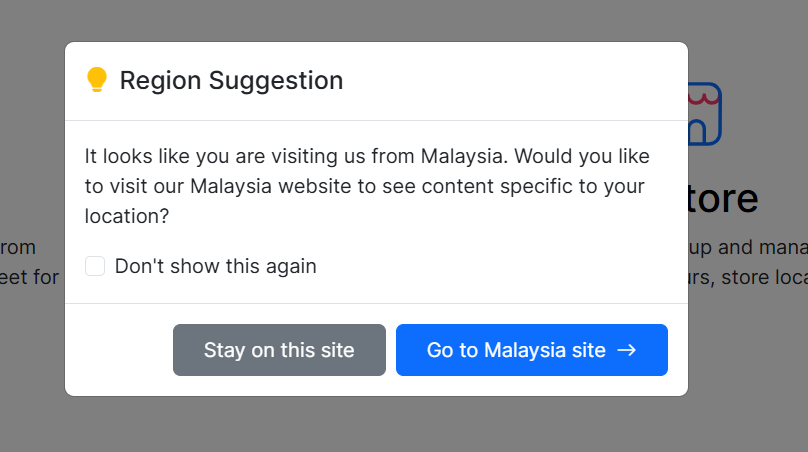
Task: Click the partially hidden Store heading
Action: tap(723, 199)
